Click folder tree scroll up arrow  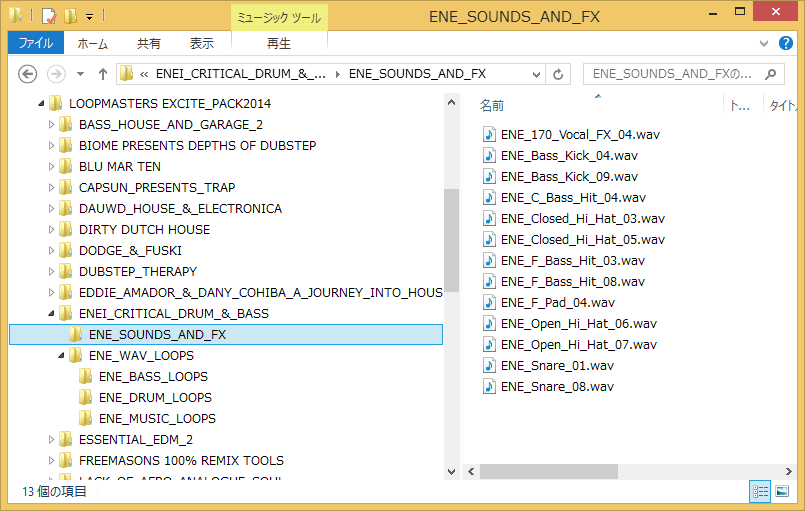click(x=451, y=102)
